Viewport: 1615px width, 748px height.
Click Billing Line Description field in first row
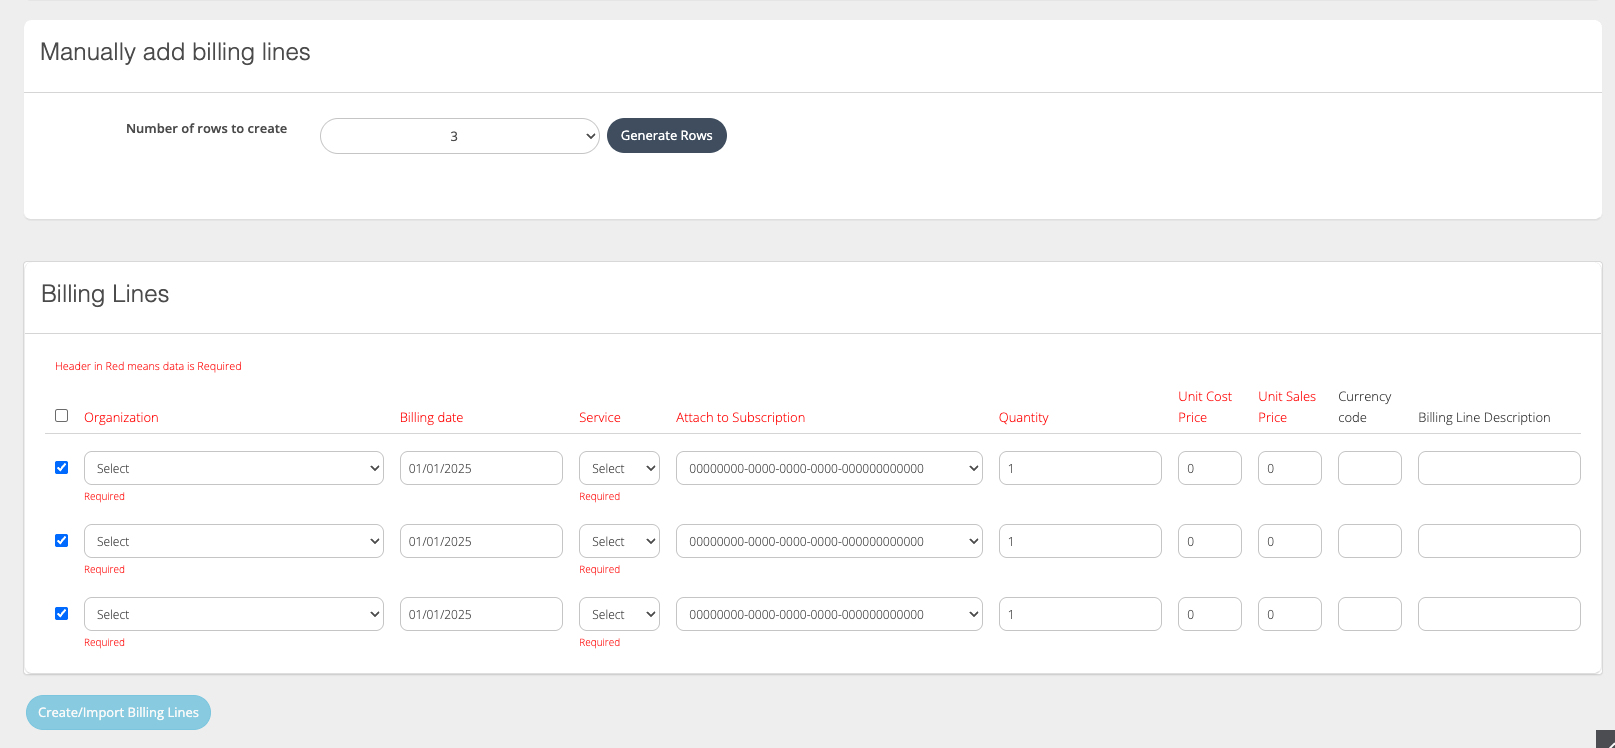1498,468
